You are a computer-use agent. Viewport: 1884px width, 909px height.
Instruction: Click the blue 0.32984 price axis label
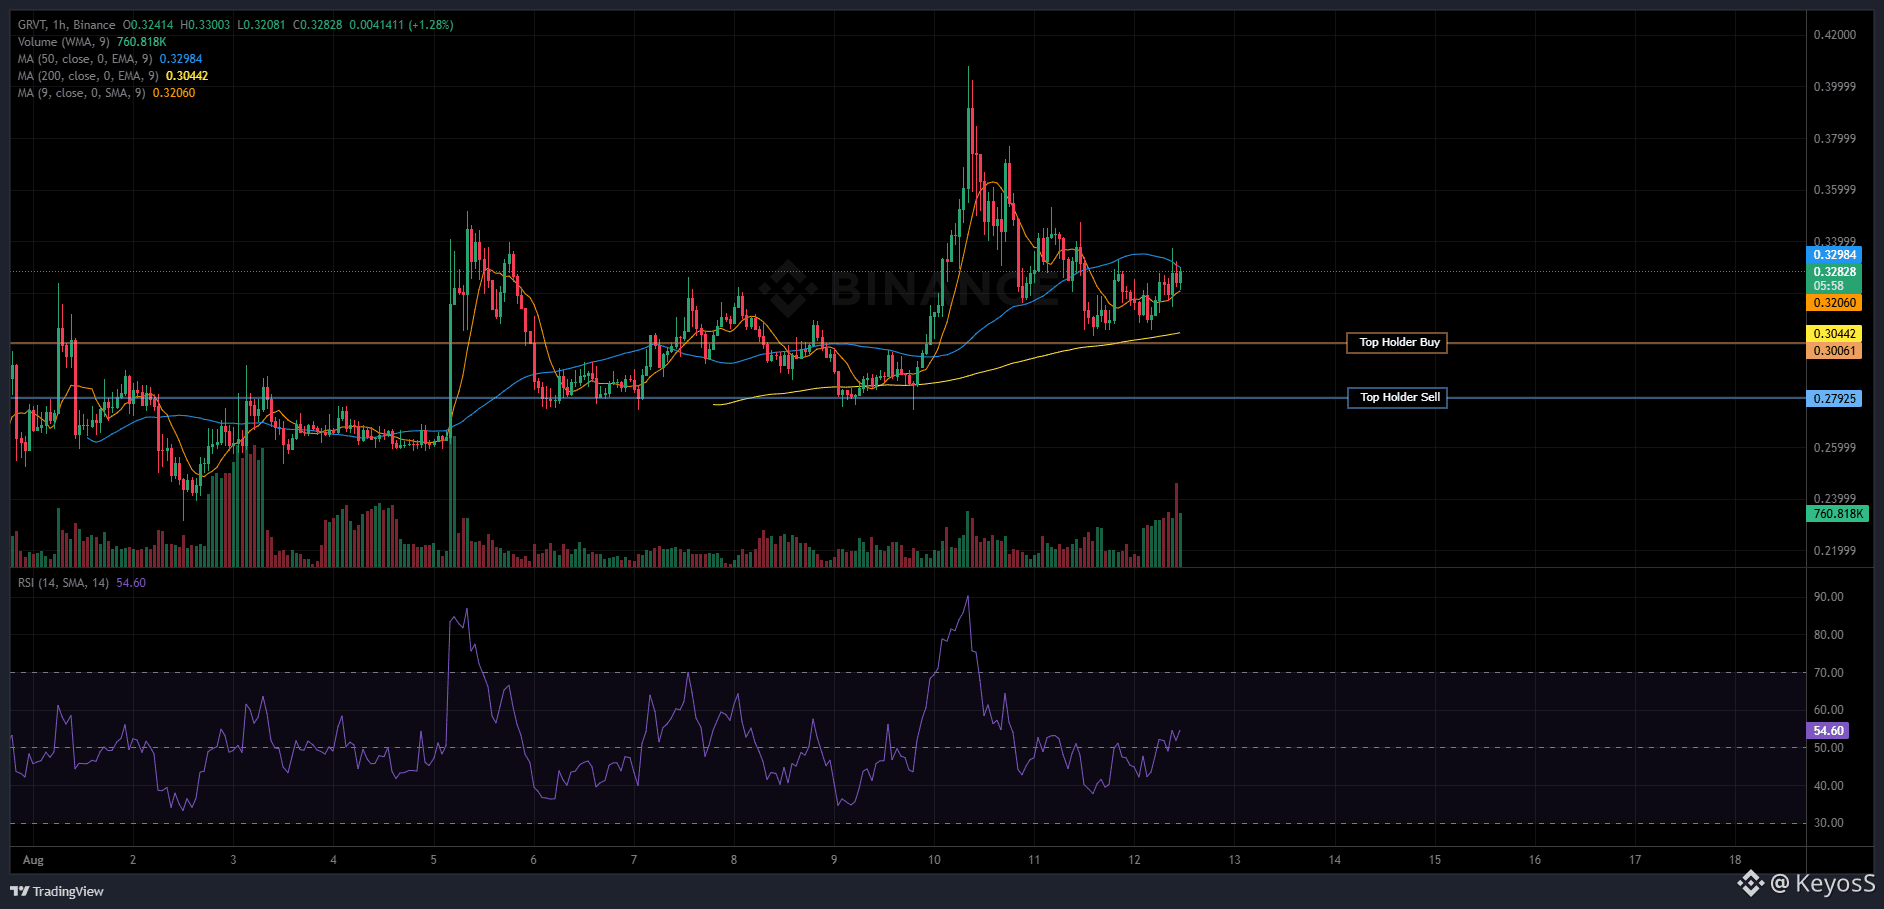(x=1834, y=255)
